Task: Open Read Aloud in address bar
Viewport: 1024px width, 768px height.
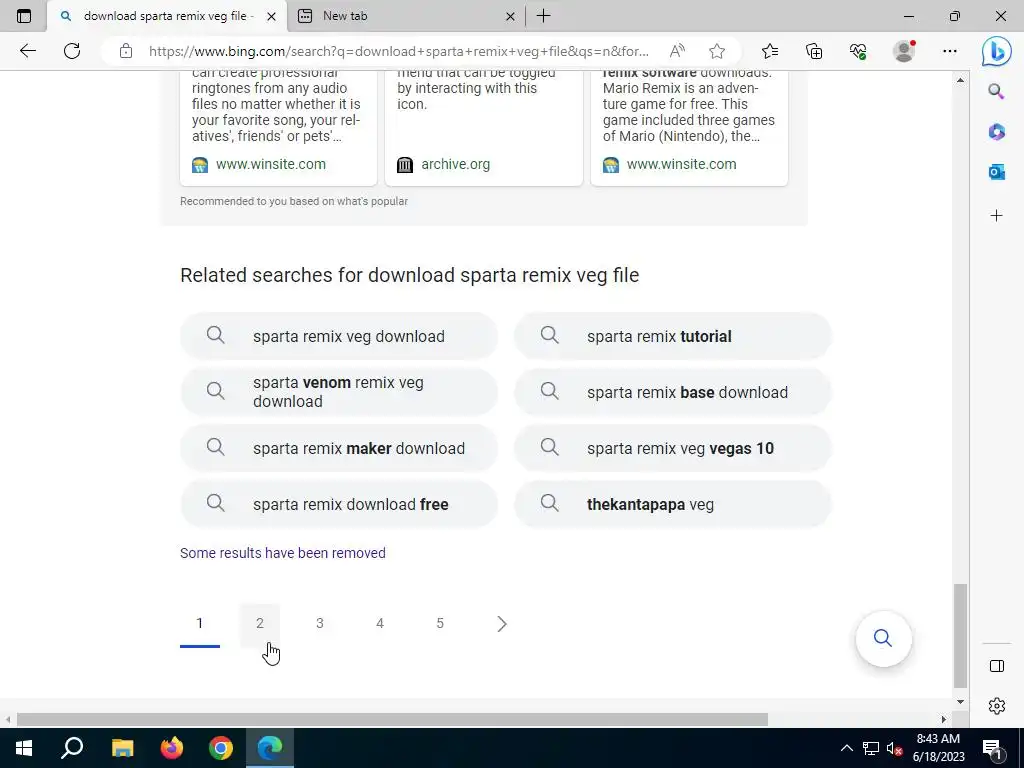Action: pos(677,51)
